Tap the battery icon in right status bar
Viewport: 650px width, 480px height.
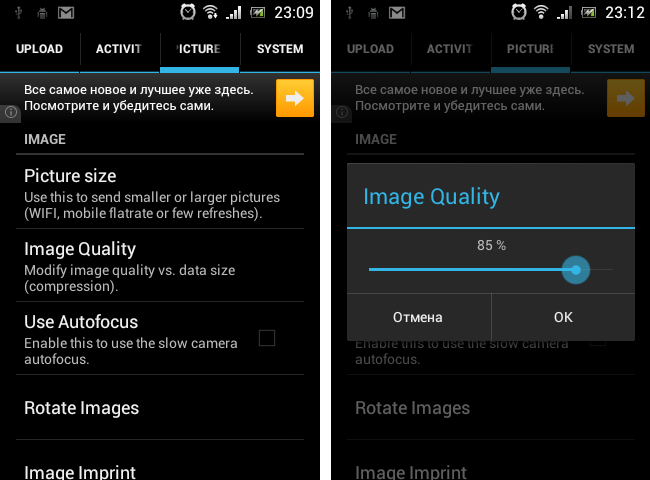click(x=588, y=13)
